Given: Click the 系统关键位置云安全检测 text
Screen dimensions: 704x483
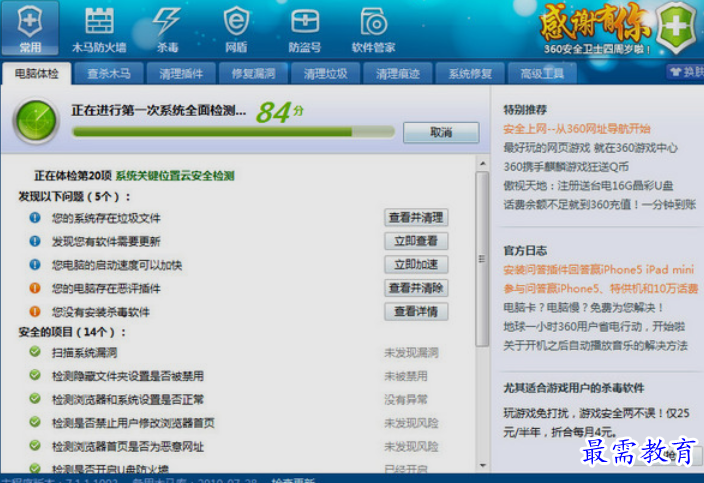Looking at the screenshot, I should [175, 176].
